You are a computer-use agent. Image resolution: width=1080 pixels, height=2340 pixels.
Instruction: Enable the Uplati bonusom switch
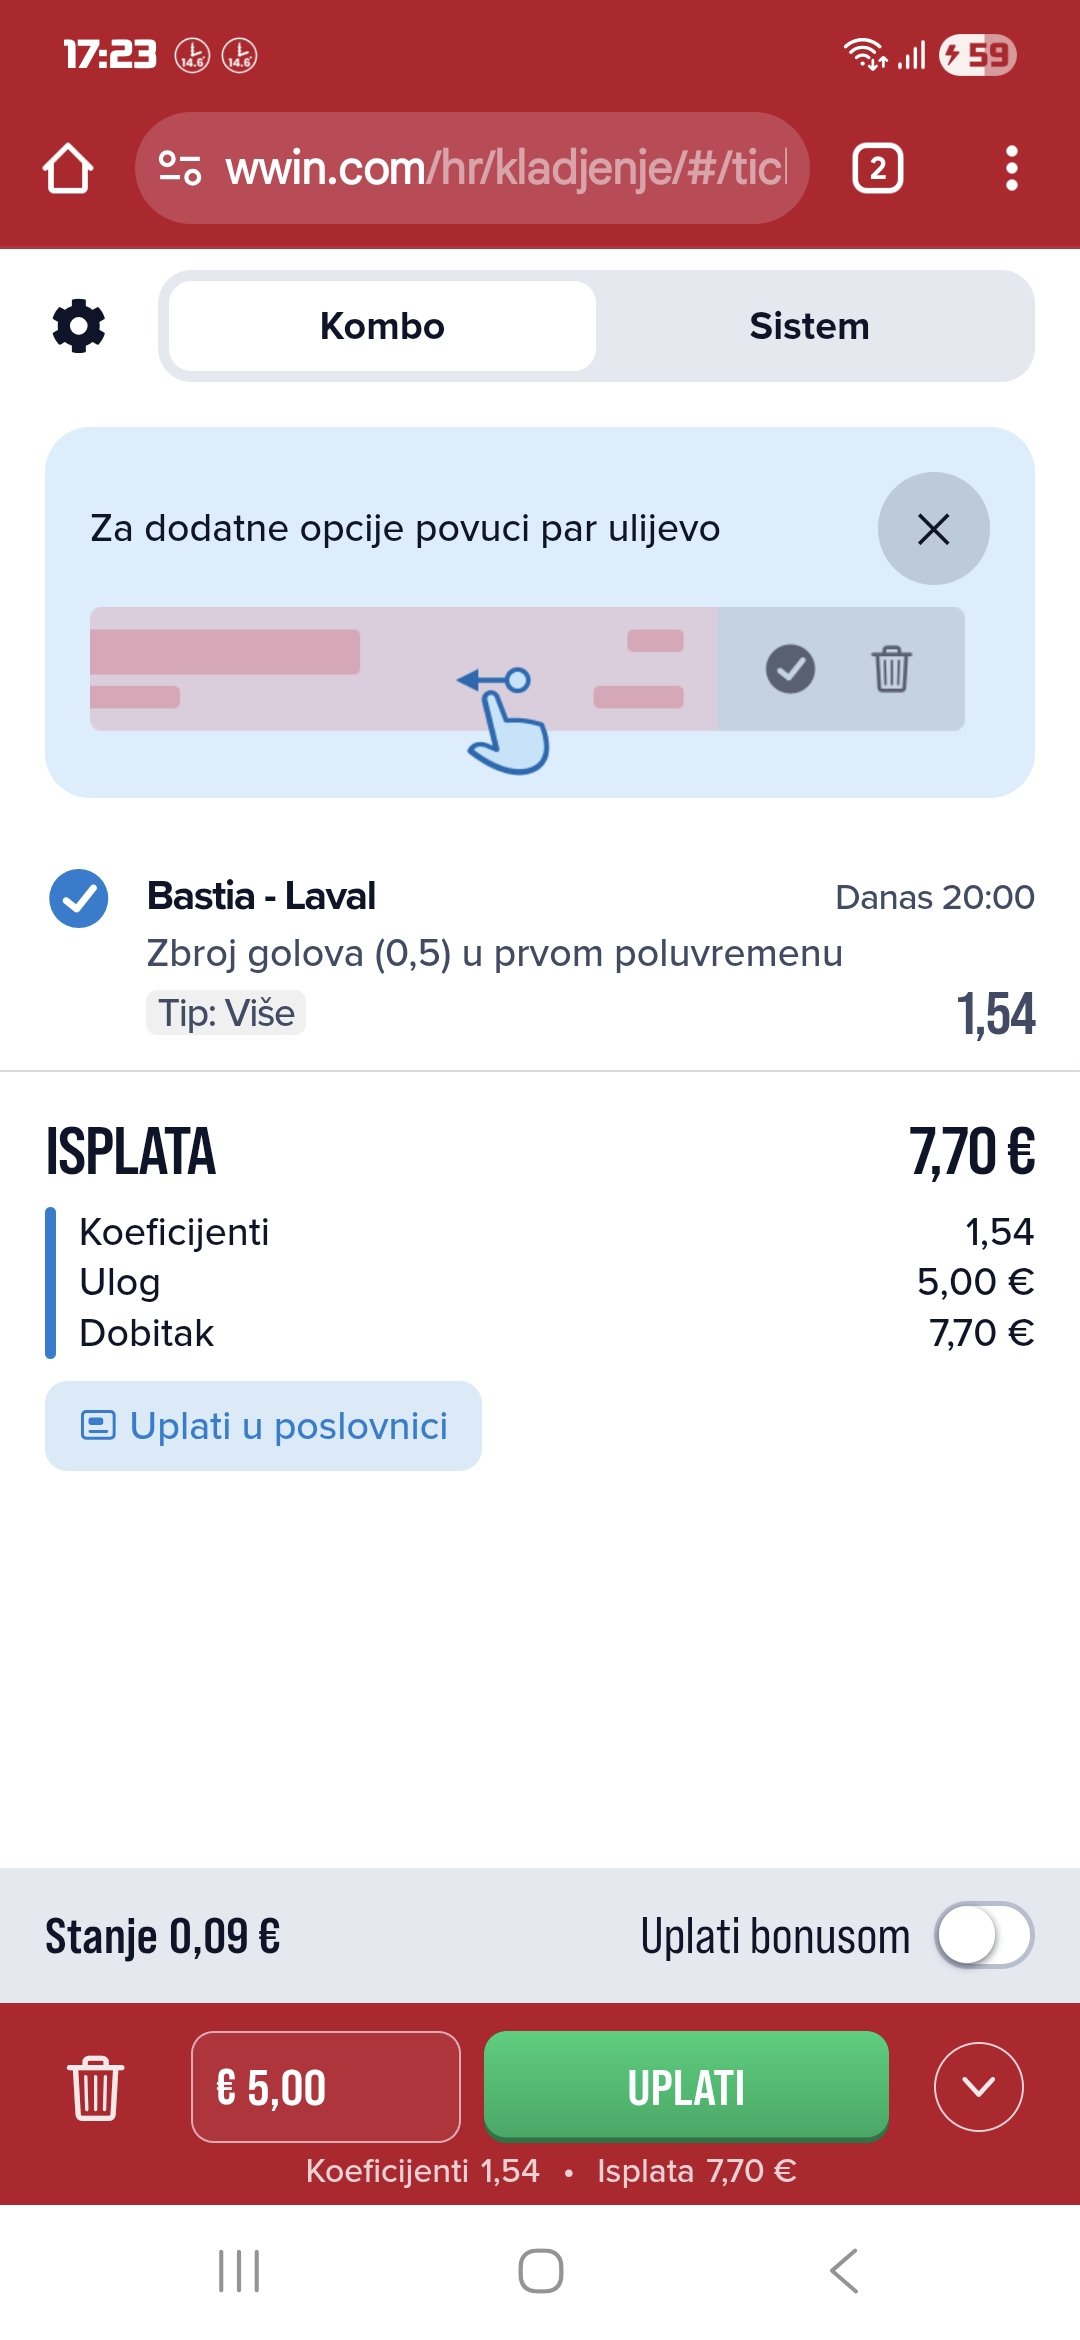tap(983, 1935)
